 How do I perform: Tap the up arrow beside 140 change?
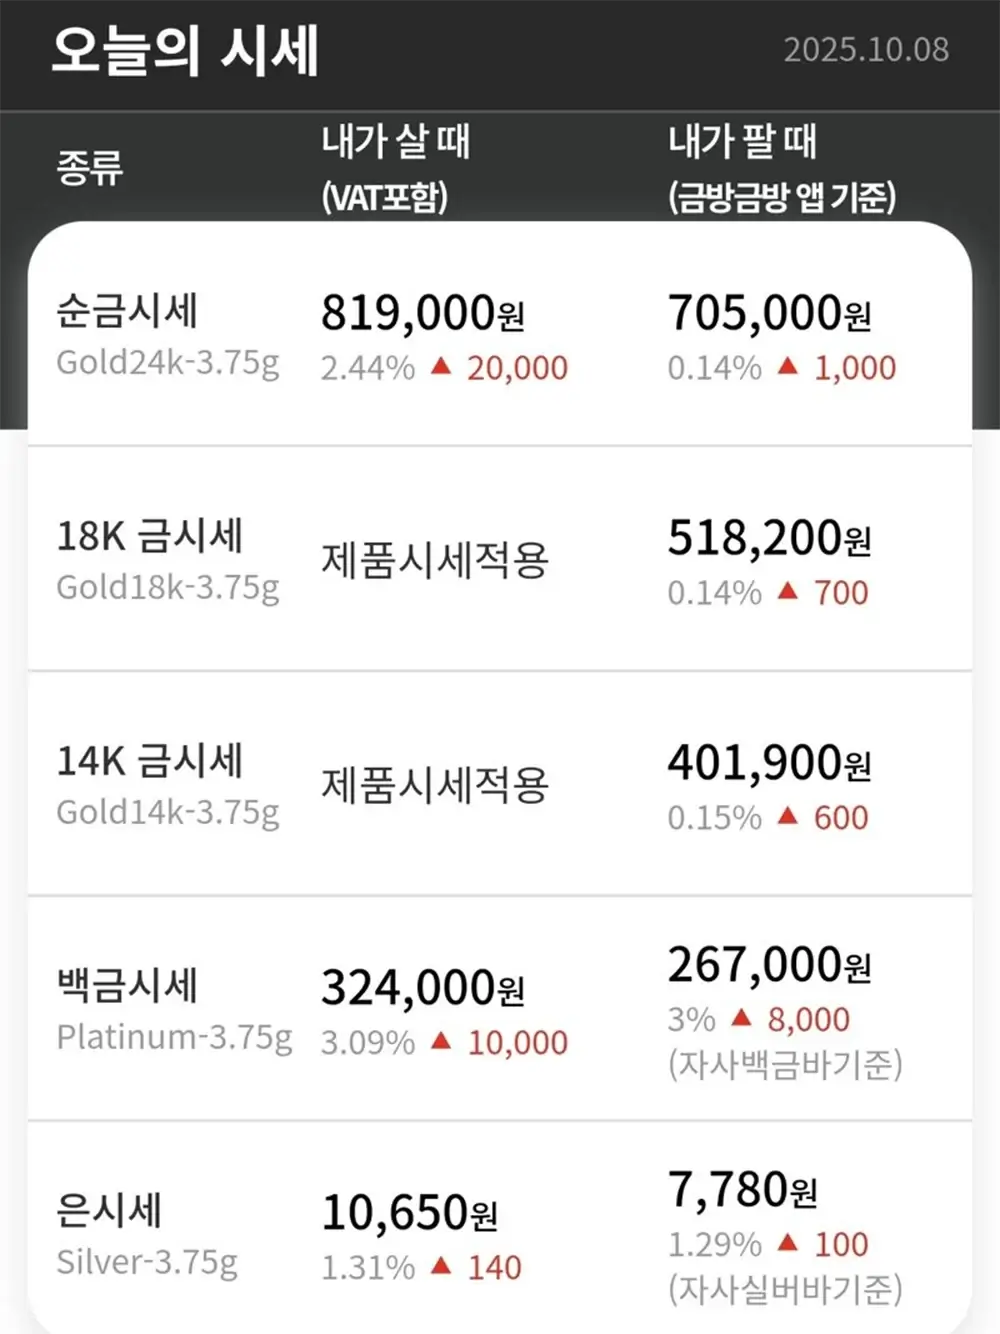[441, 1266]
